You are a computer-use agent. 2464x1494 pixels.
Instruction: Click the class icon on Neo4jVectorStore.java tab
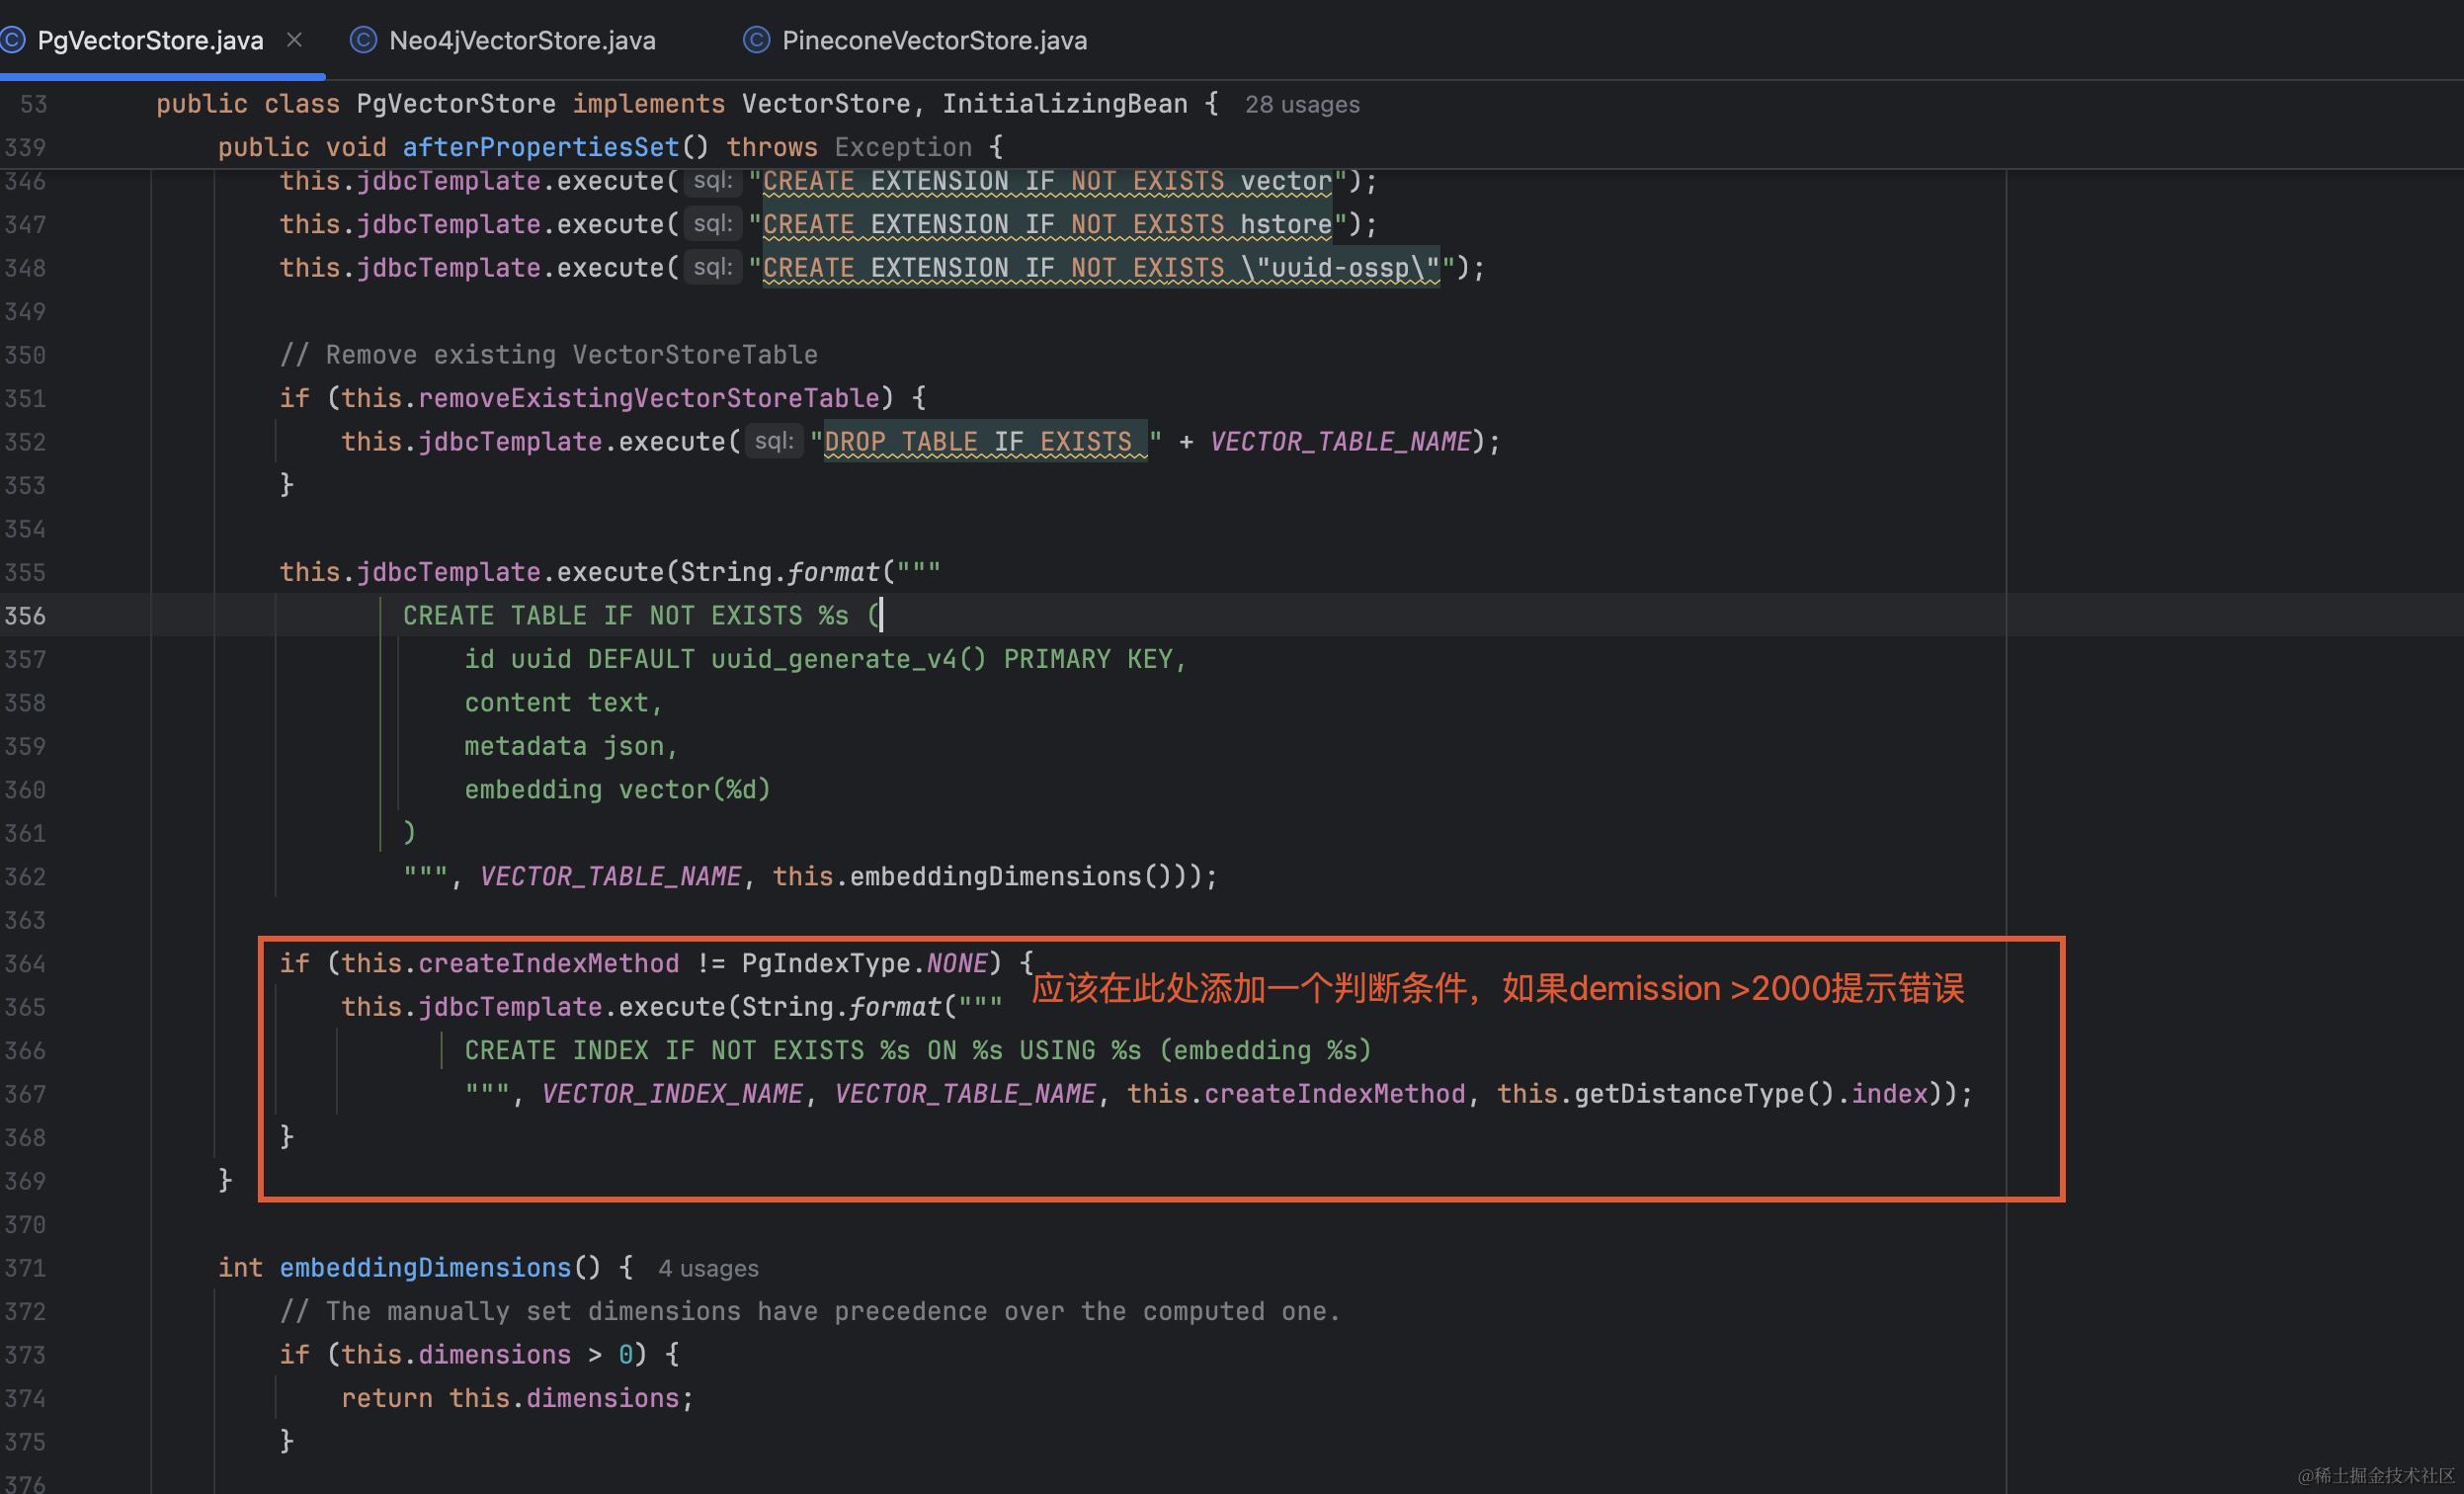pyautogui.click(x=364, y=41)
